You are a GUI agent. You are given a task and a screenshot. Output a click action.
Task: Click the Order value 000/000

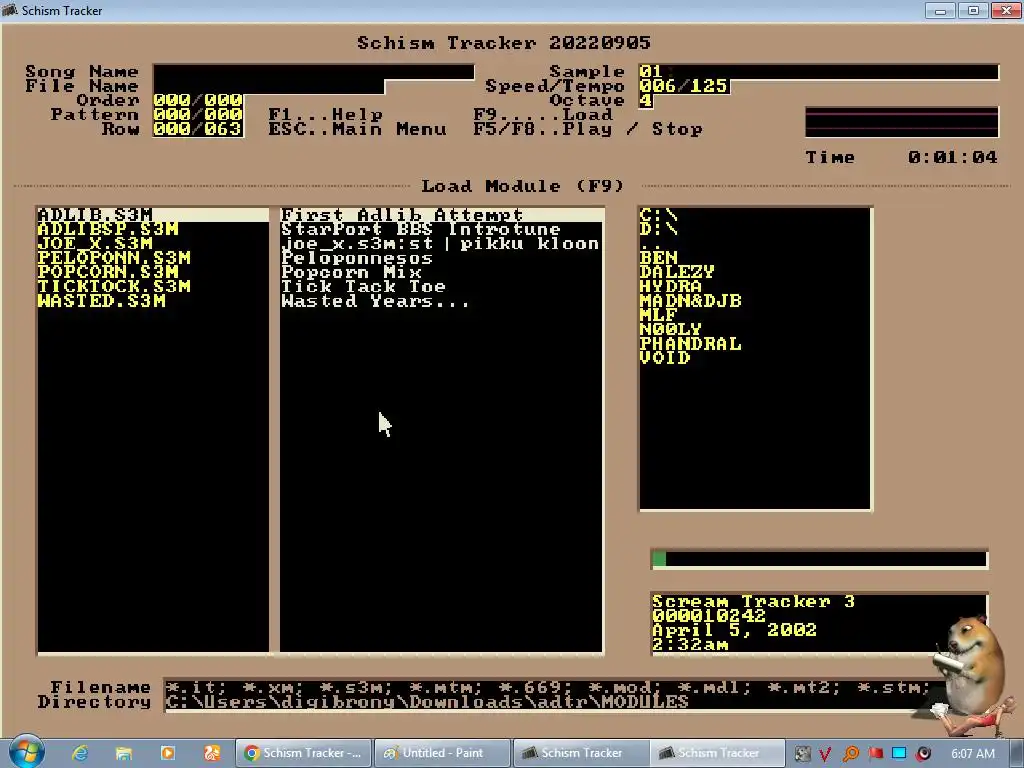(x=198, y=100)
